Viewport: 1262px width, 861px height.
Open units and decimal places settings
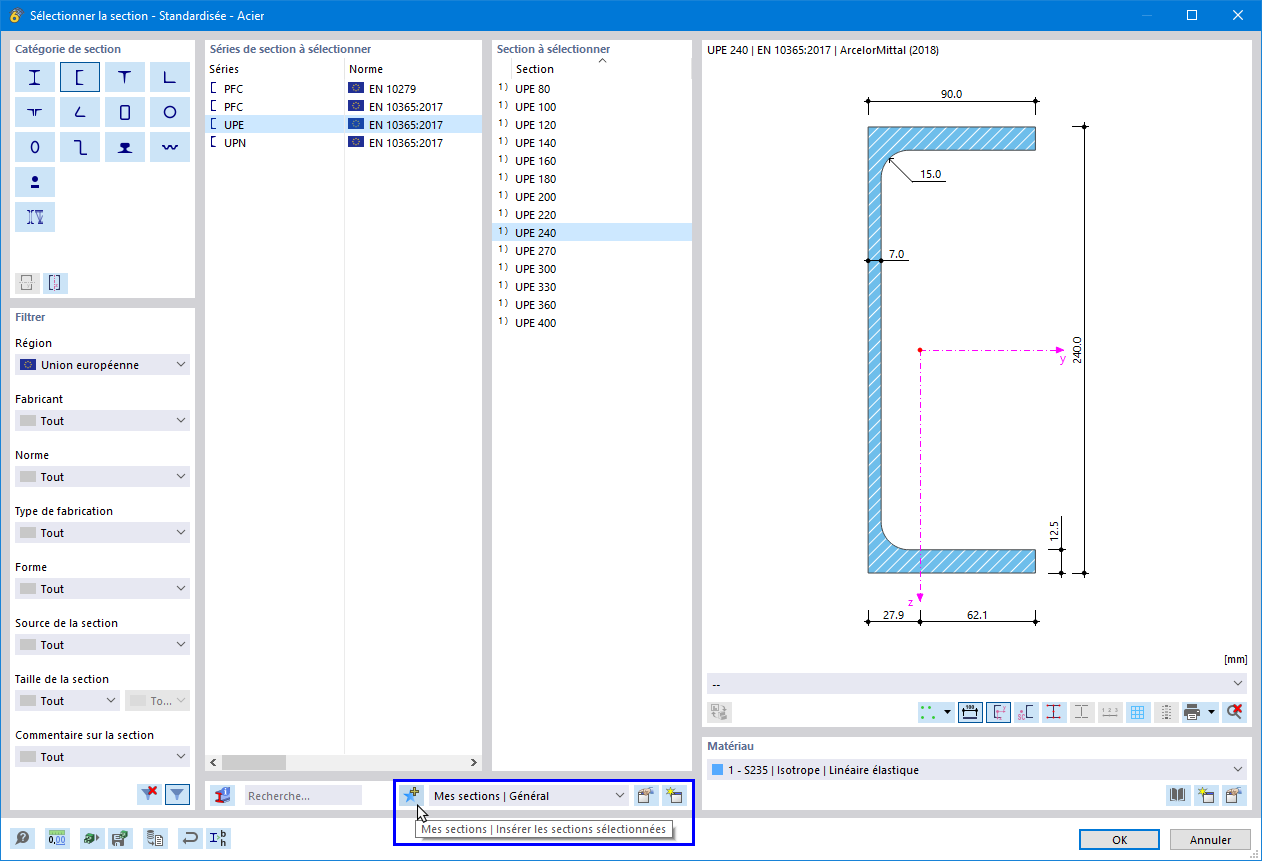coord(57,838)
